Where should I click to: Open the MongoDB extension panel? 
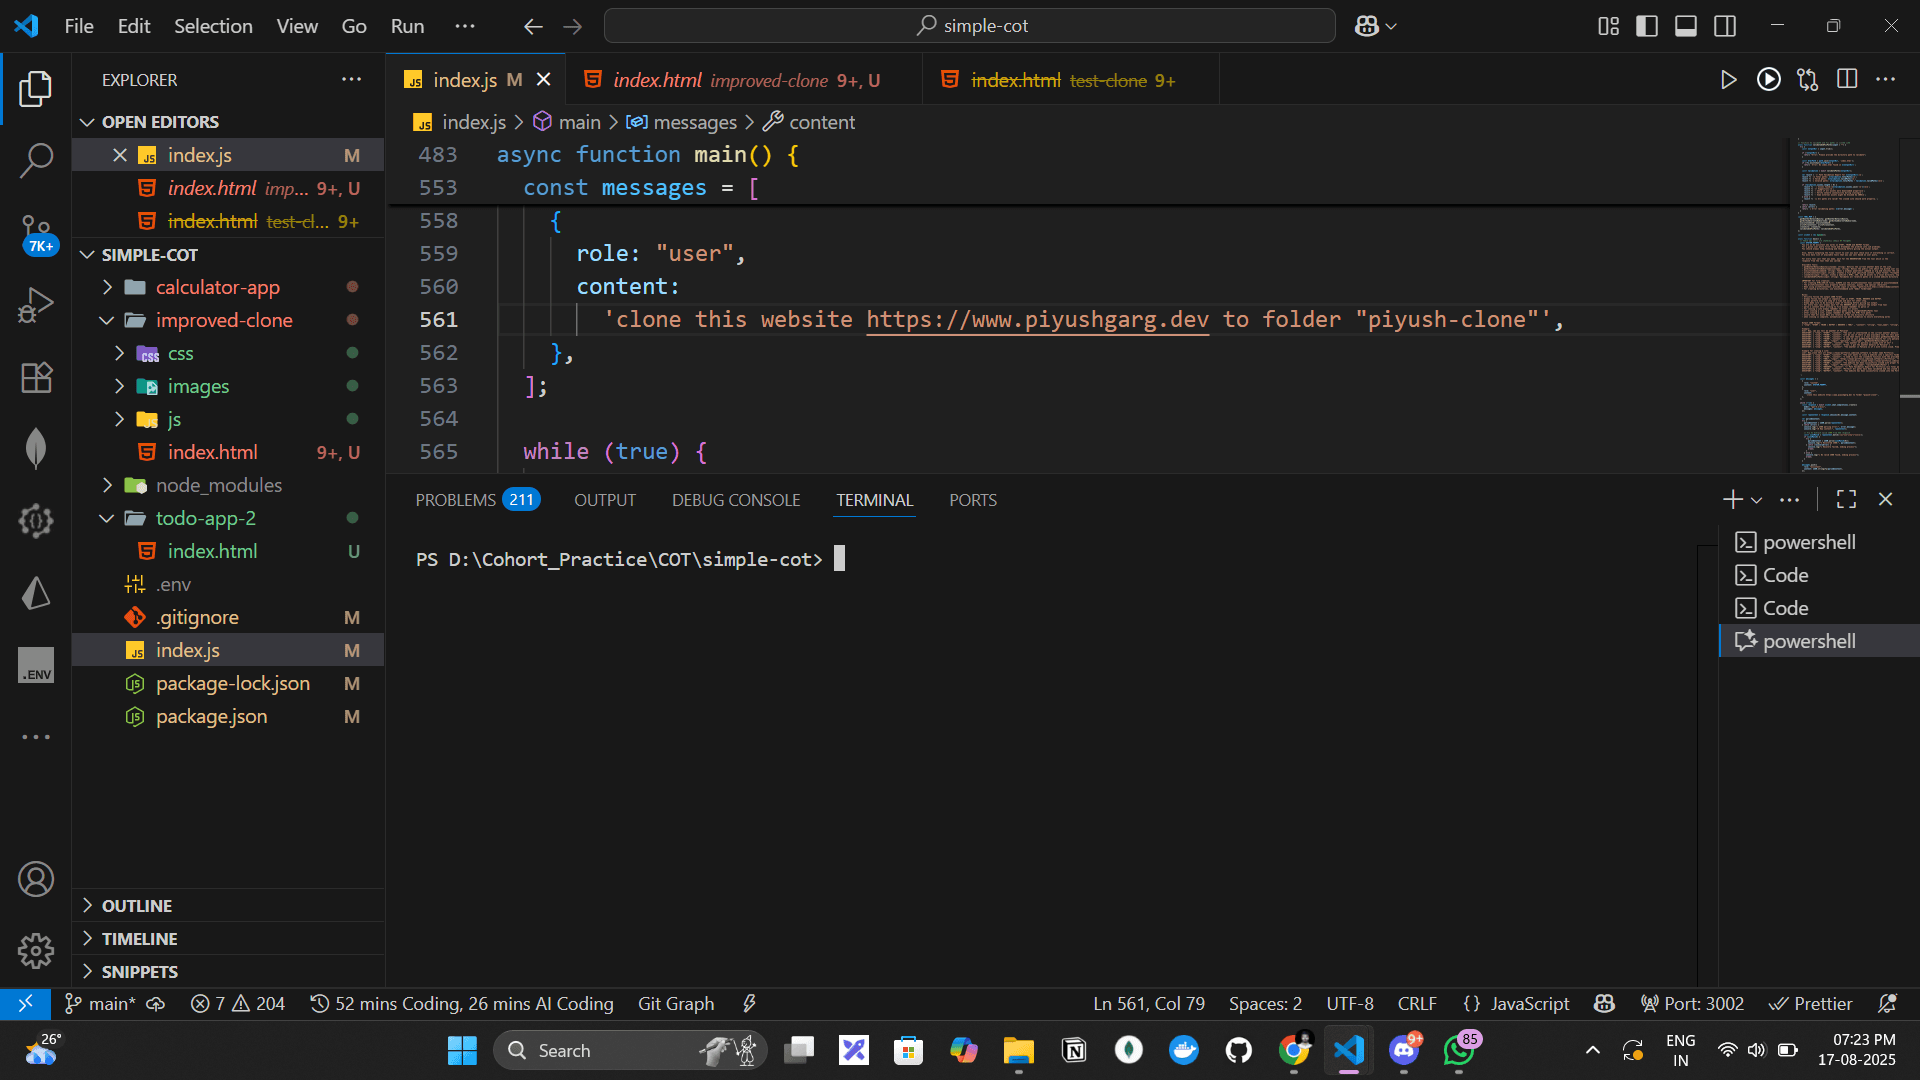[x=36, y=449]
